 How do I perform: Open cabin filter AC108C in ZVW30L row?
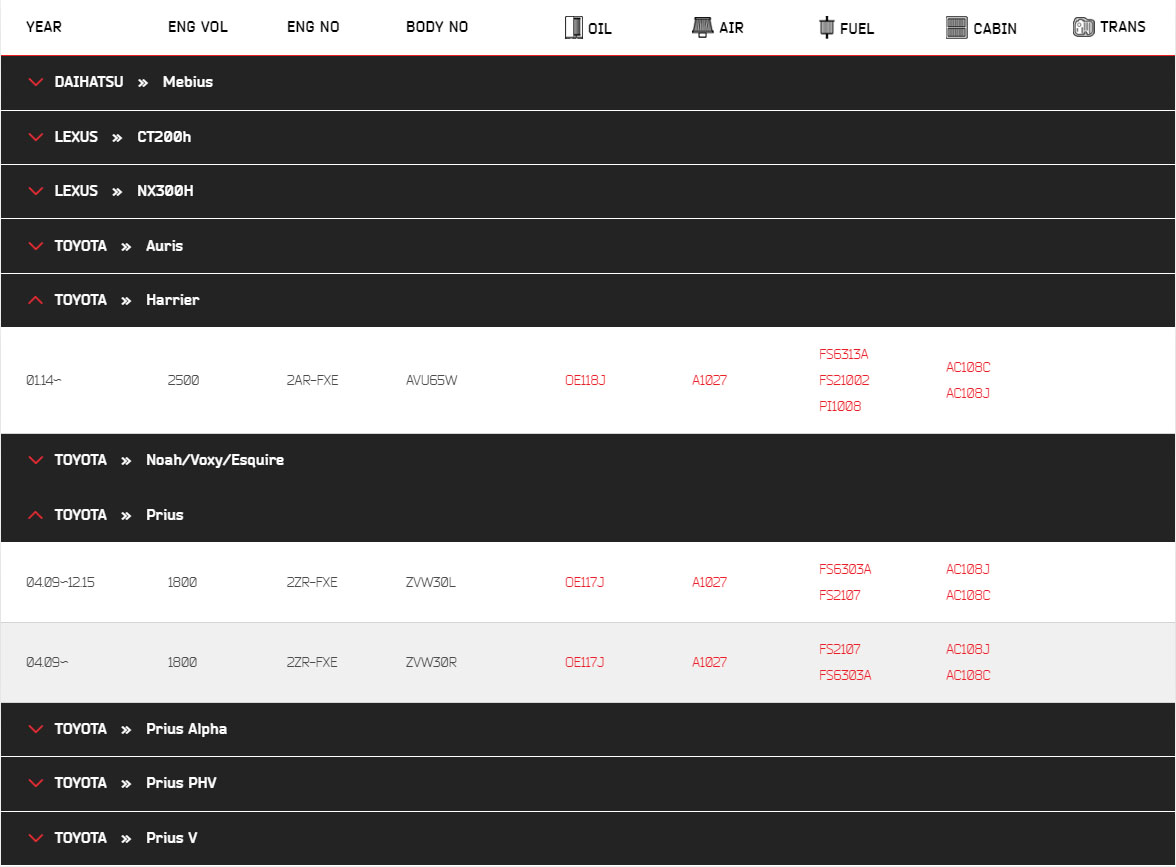pos(968,596)
